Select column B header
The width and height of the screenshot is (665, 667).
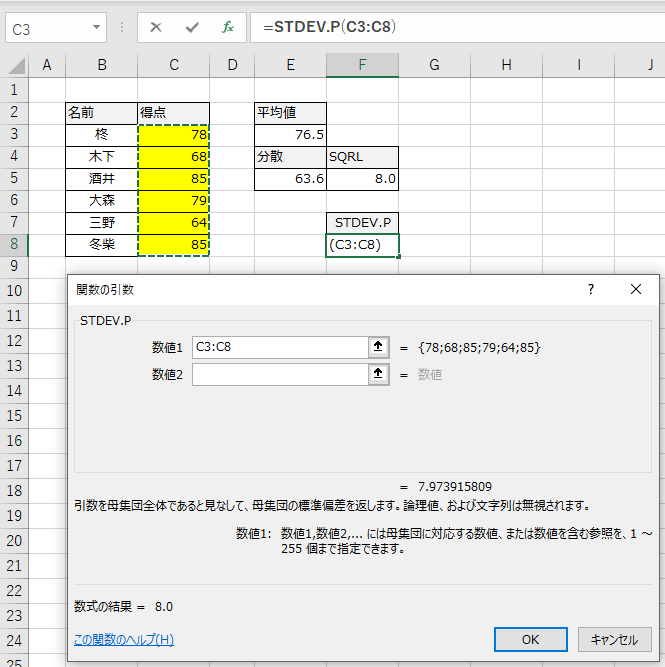click(102, 66)
